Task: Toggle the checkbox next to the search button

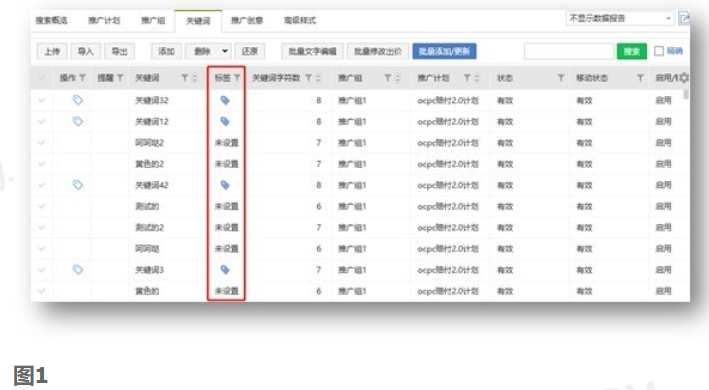Action: [659, 51]
